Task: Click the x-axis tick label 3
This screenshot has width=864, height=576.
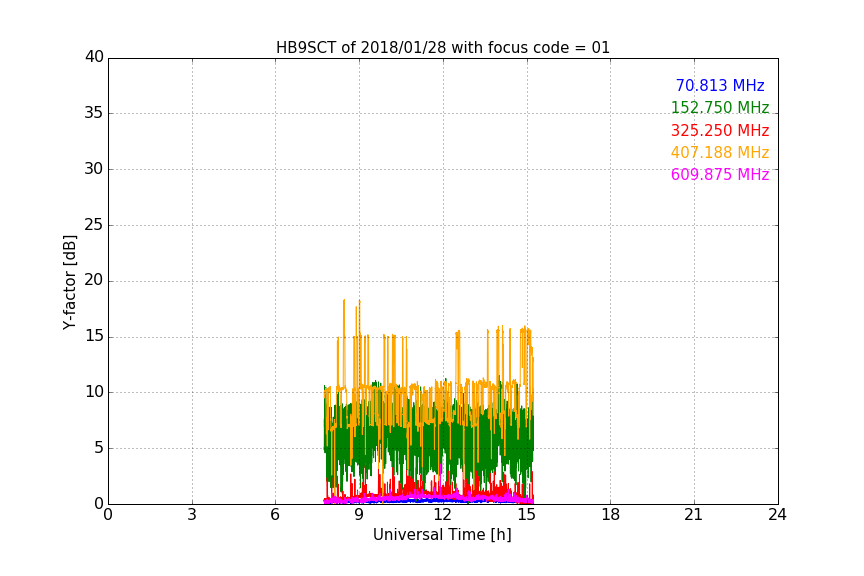Action: (192, 515)
